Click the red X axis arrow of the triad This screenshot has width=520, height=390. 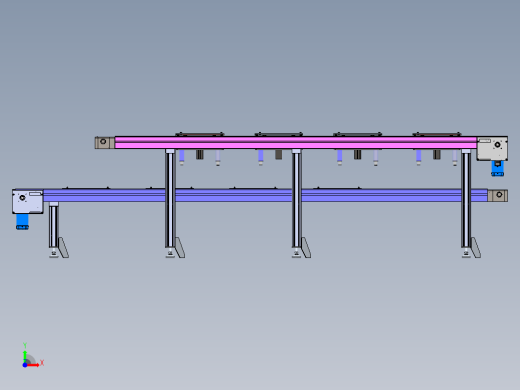(x=34, y=365)
